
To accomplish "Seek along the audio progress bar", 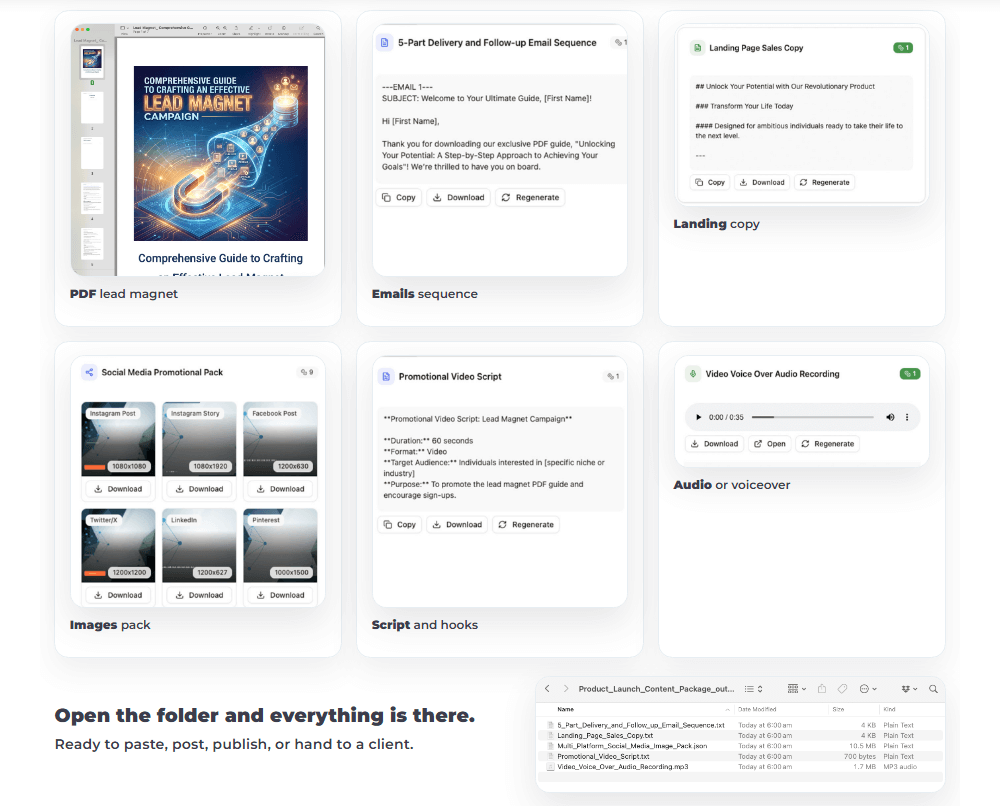I will click(x=810, y=417).
